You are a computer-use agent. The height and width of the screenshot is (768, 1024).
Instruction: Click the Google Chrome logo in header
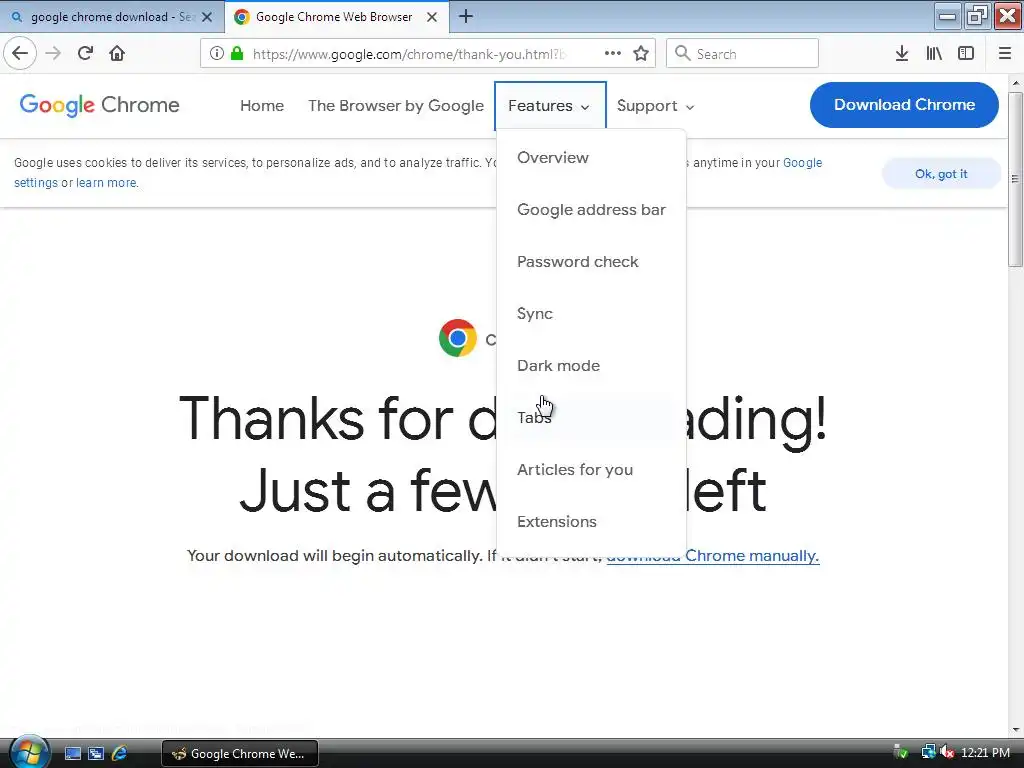(x=99, y=105)
